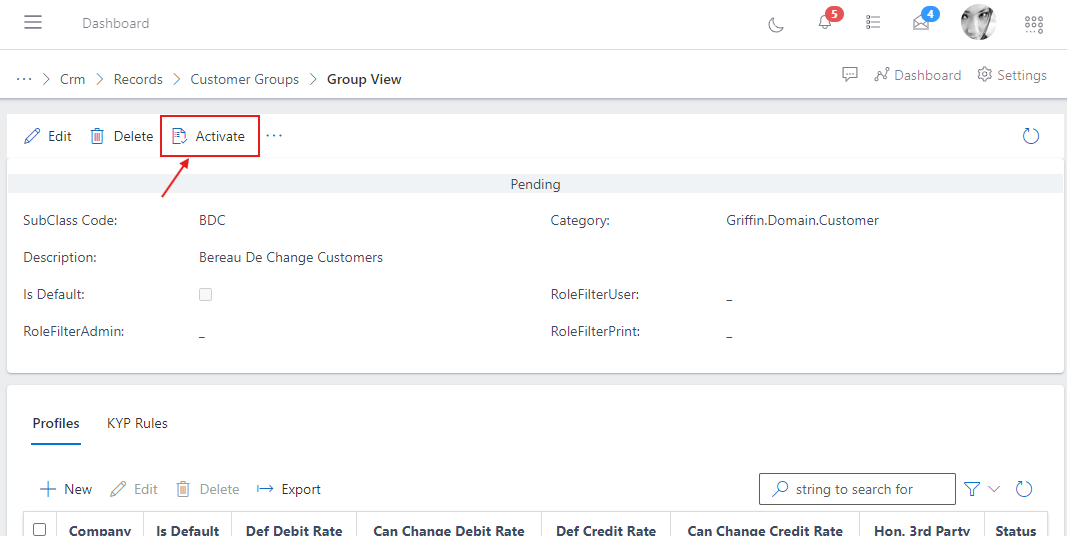Open the task list icon
Screen dimensions: 1067x536
coord(873,22)
